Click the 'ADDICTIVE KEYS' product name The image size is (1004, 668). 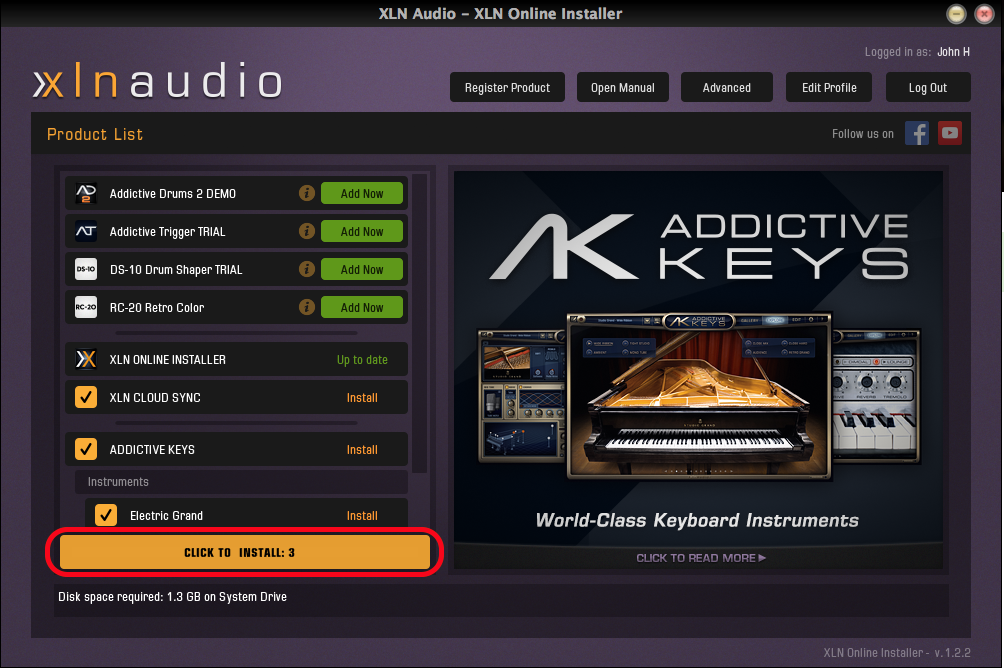click(152, 450)
